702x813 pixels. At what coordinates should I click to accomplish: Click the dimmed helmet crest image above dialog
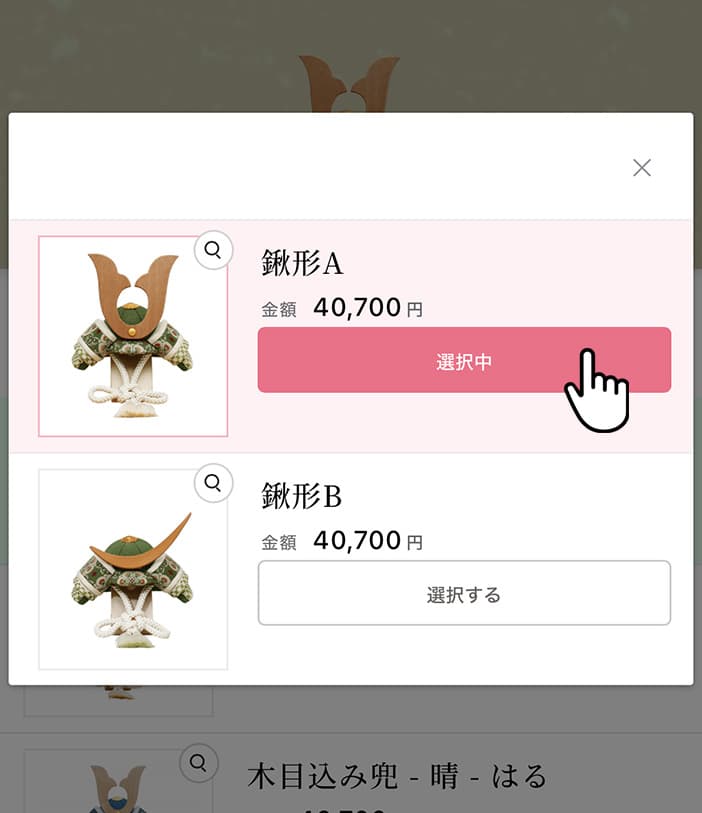click(349, 84)
